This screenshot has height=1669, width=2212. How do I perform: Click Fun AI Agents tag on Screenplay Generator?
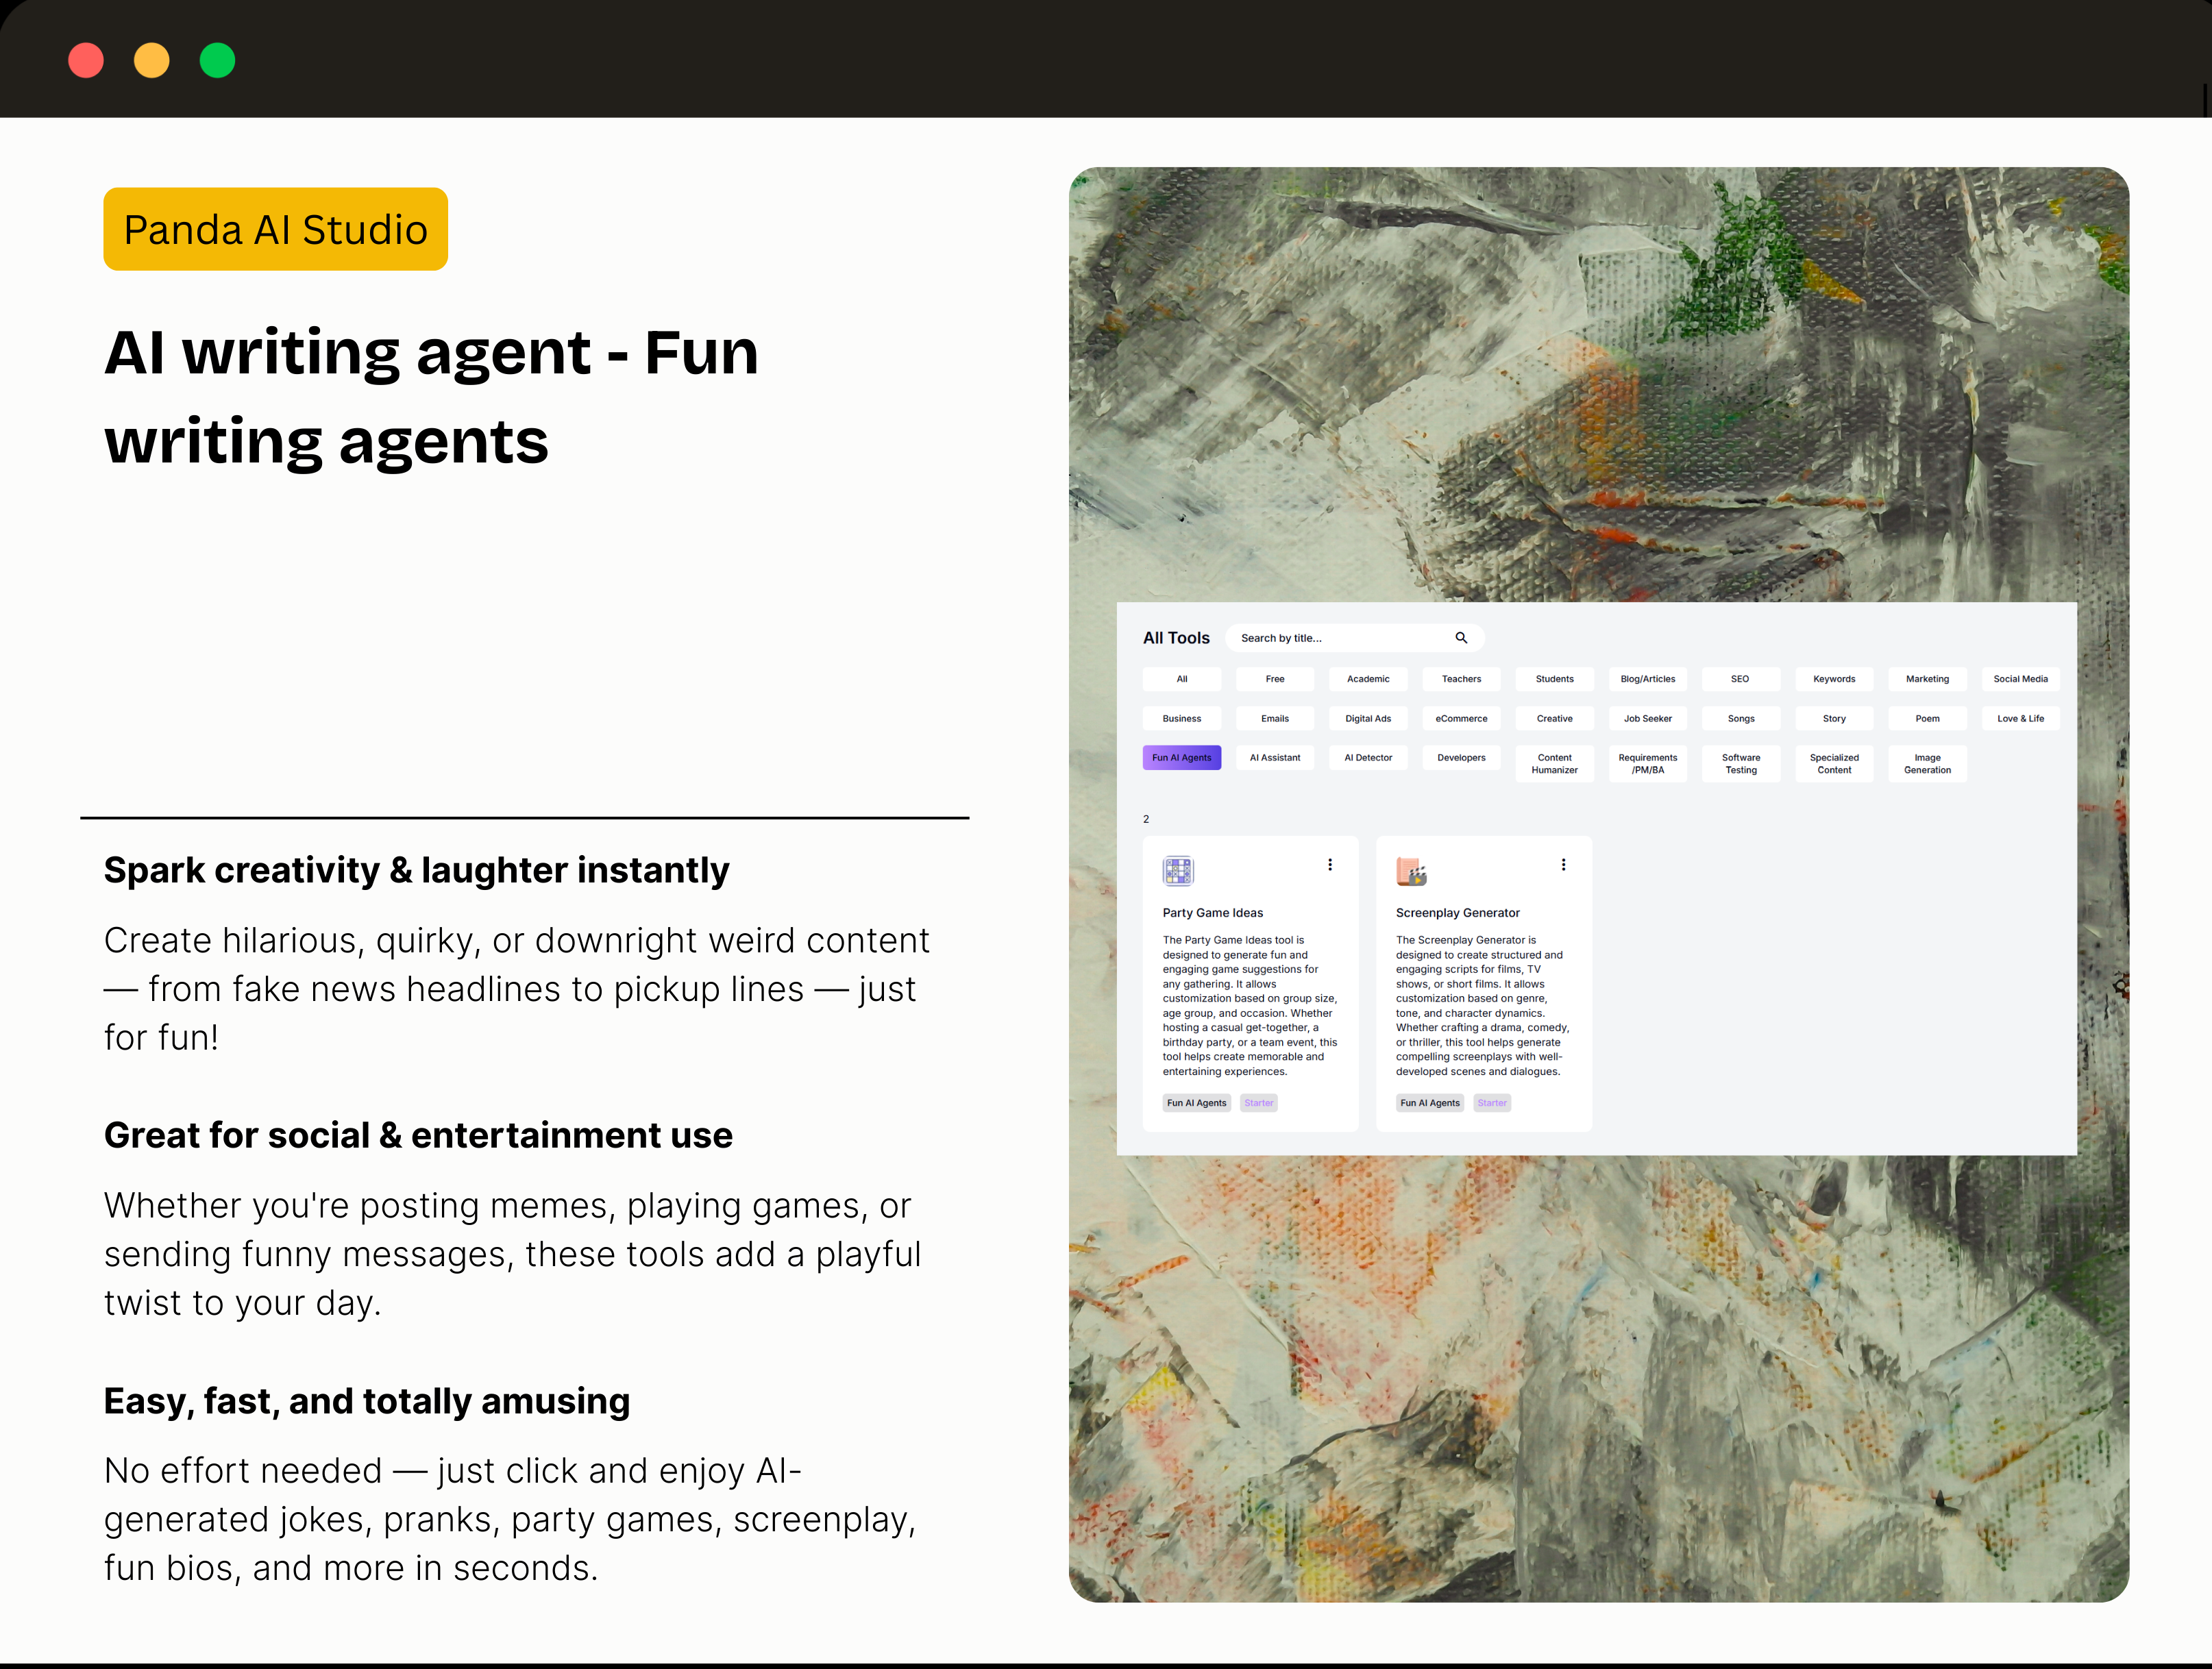click(x=1429, y=1103)
